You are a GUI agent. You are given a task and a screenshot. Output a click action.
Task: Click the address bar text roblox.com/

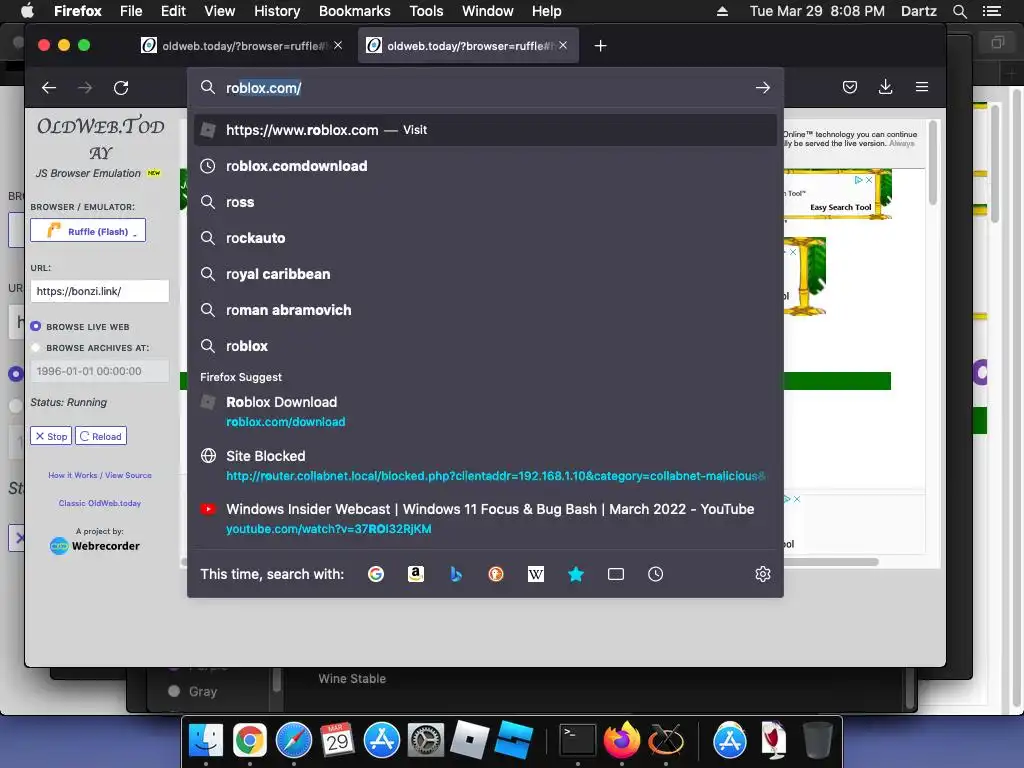pyautogui.click(x=263, y=88)
